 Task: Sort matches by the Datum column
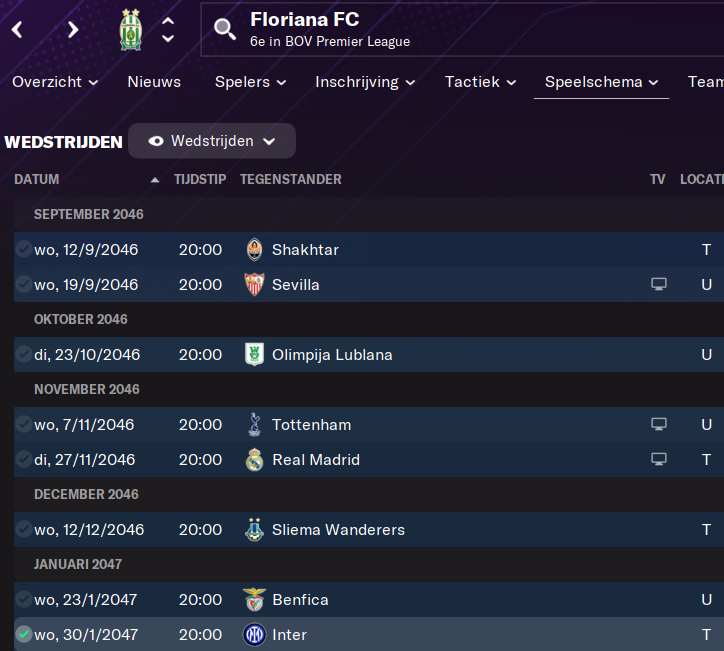pyautogui.click(x=37, y=180)
